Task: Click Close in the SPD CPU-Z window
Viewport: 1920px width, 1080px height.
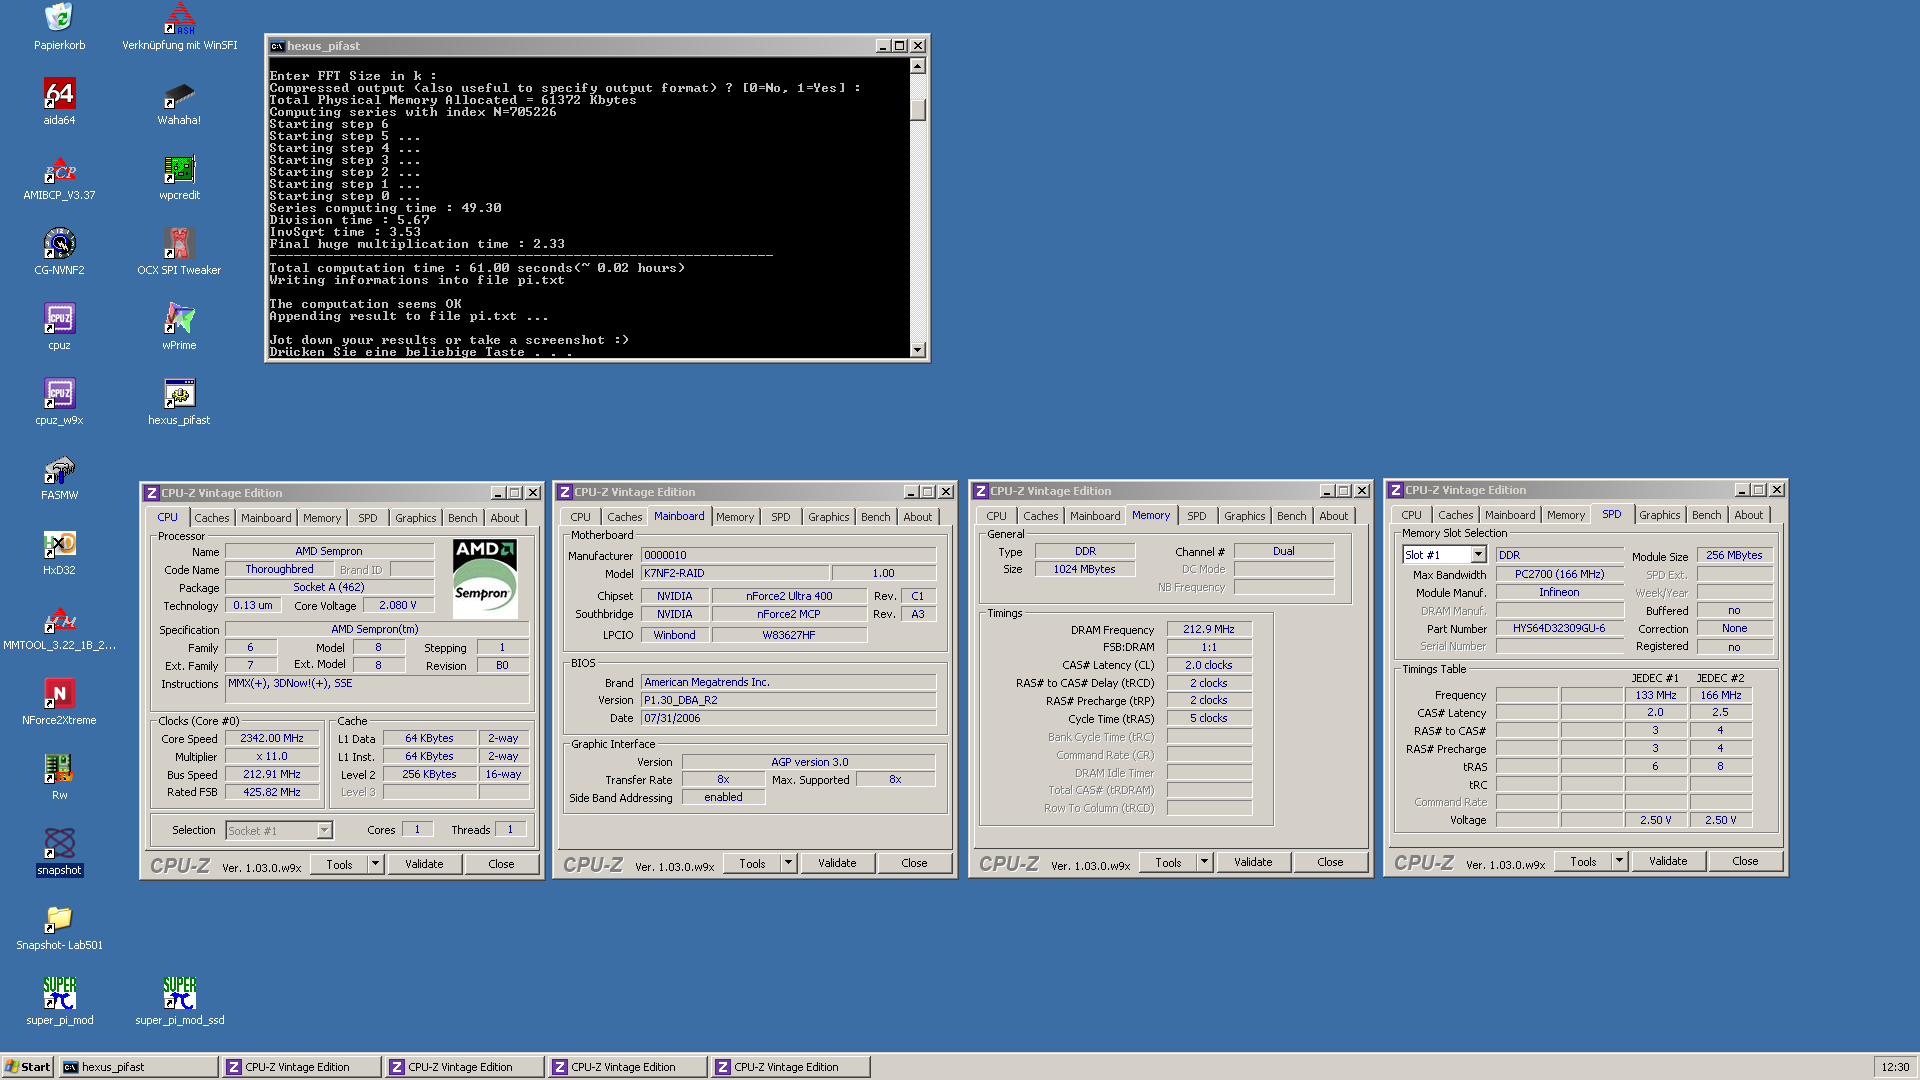Action: coord(1745,861)
